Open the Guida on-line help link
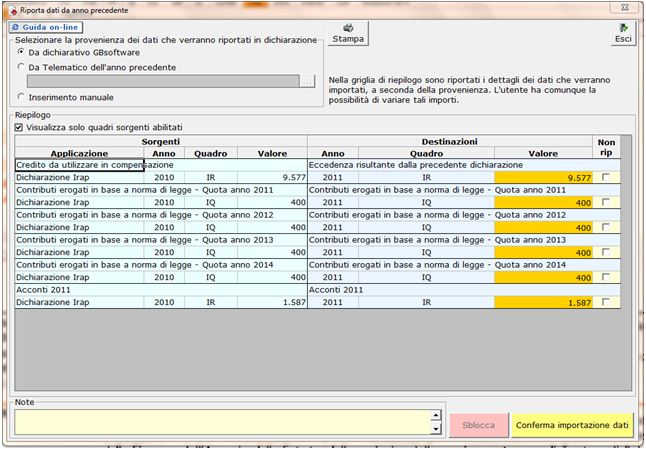The width and height of the screenshot is (646, 449). coord(46,27)
